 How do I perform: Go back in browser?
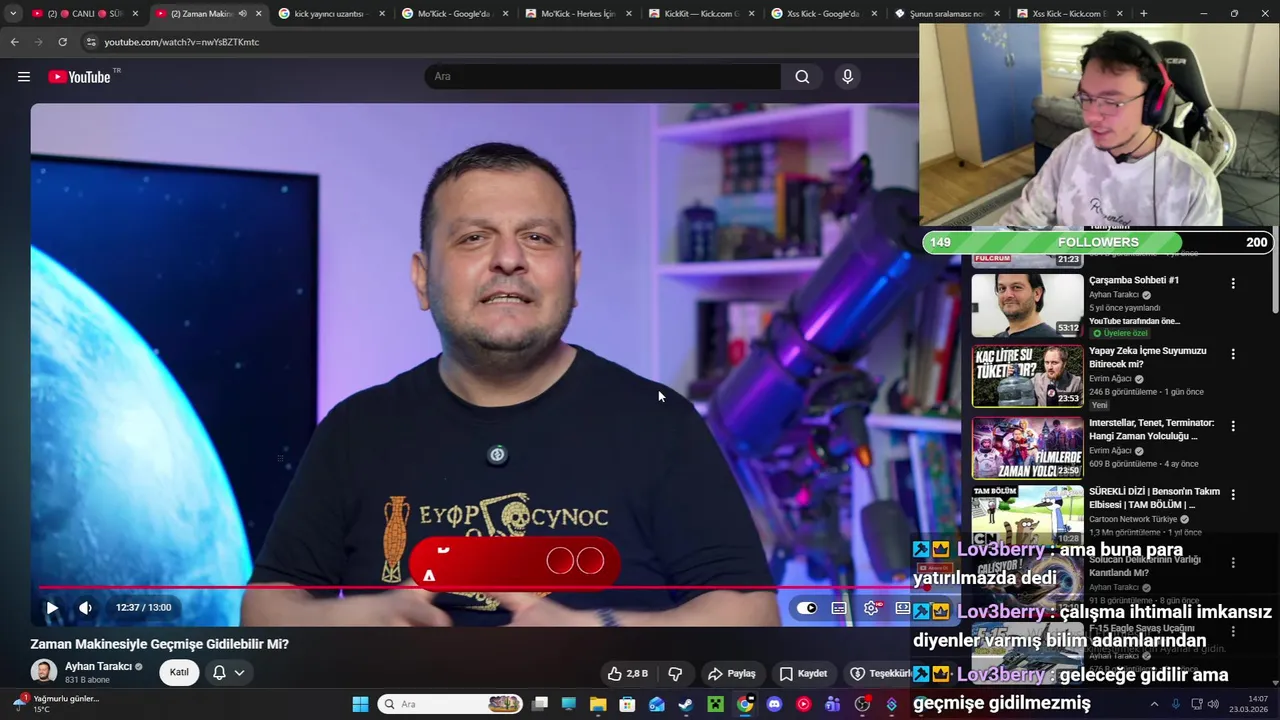click(14, 42)
